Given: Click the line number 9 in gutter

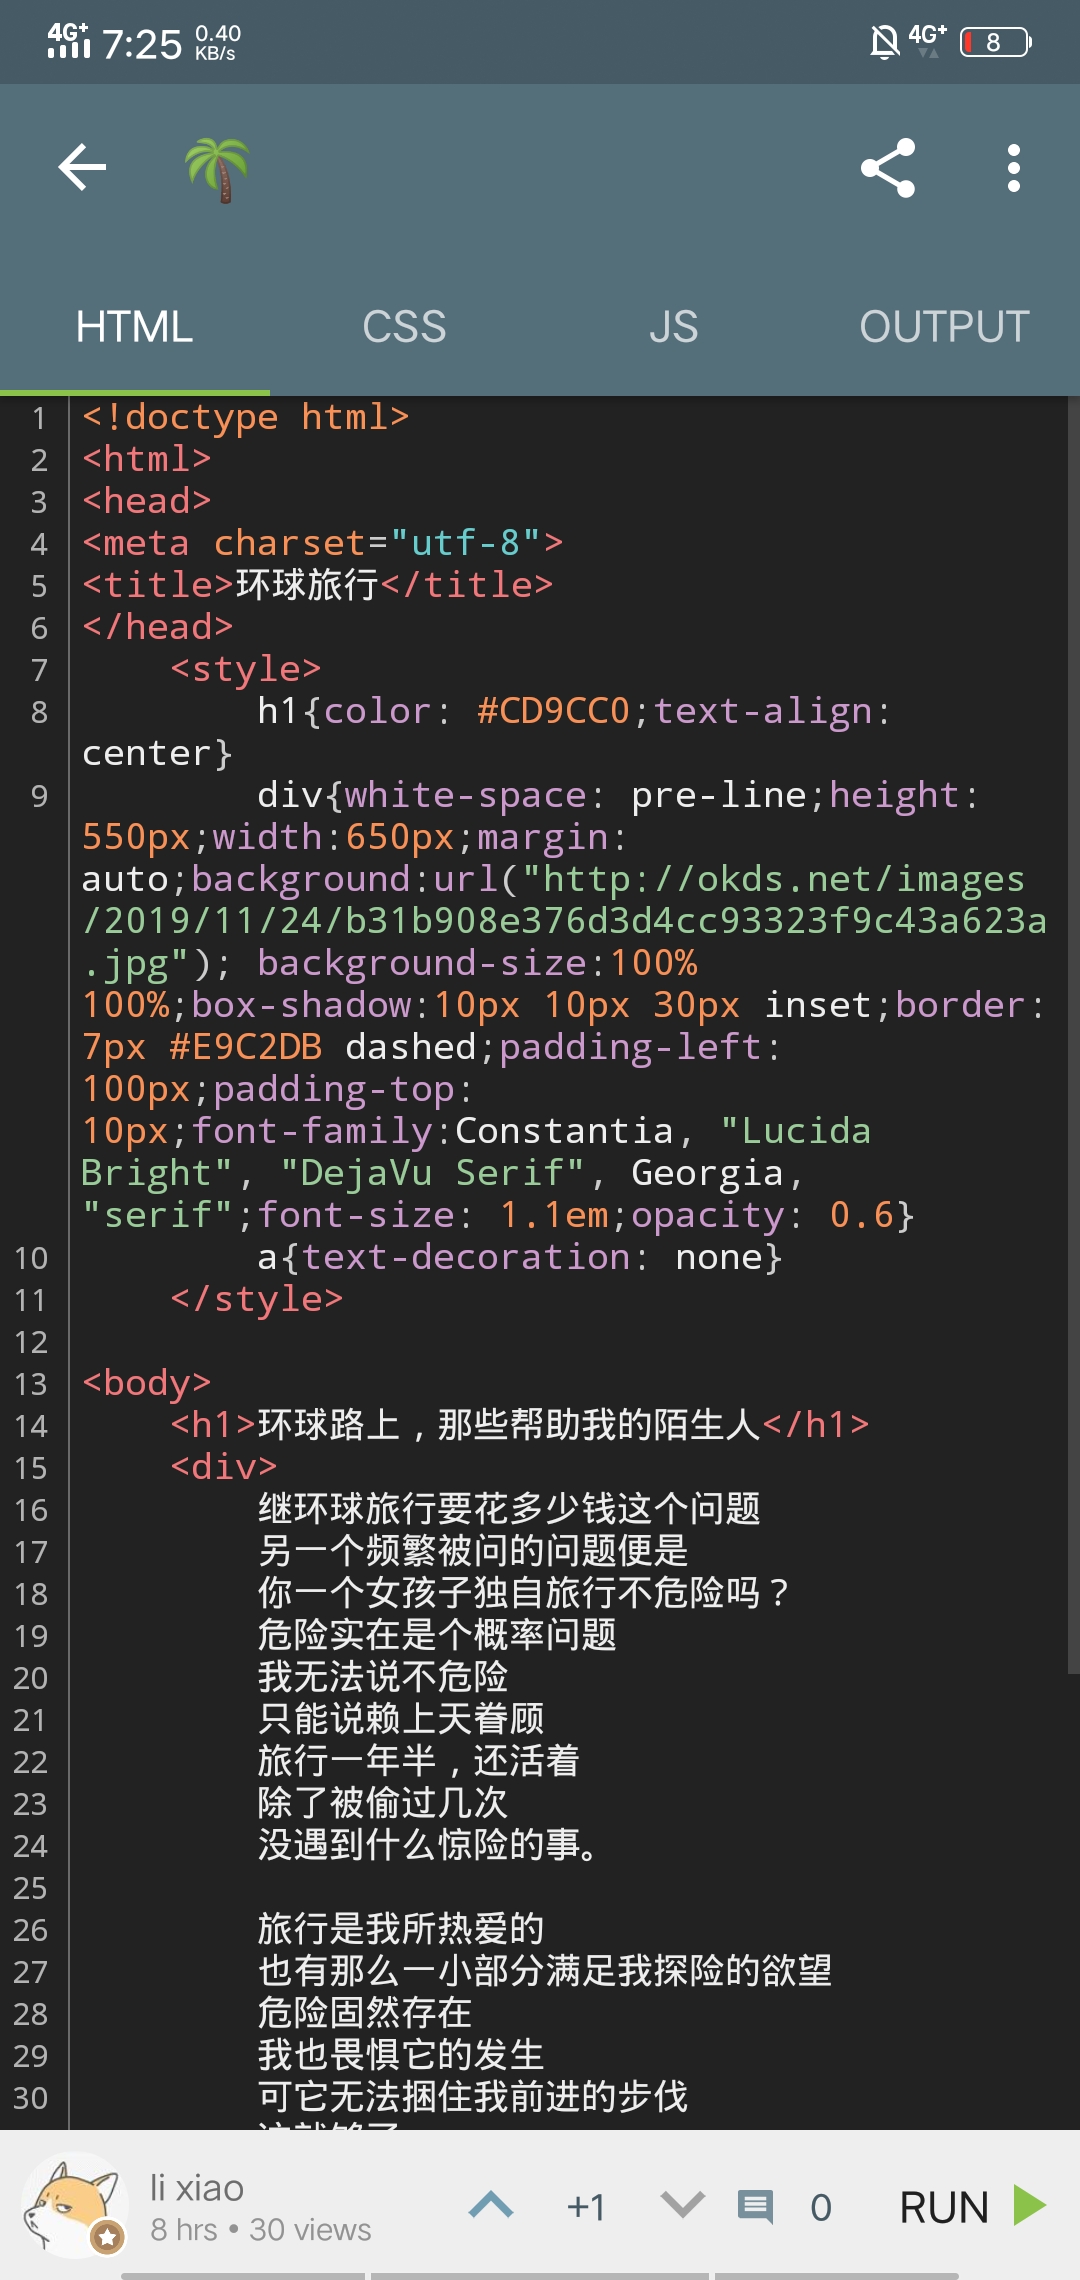Looking at the screenshot, I should (x=39, y=796).
